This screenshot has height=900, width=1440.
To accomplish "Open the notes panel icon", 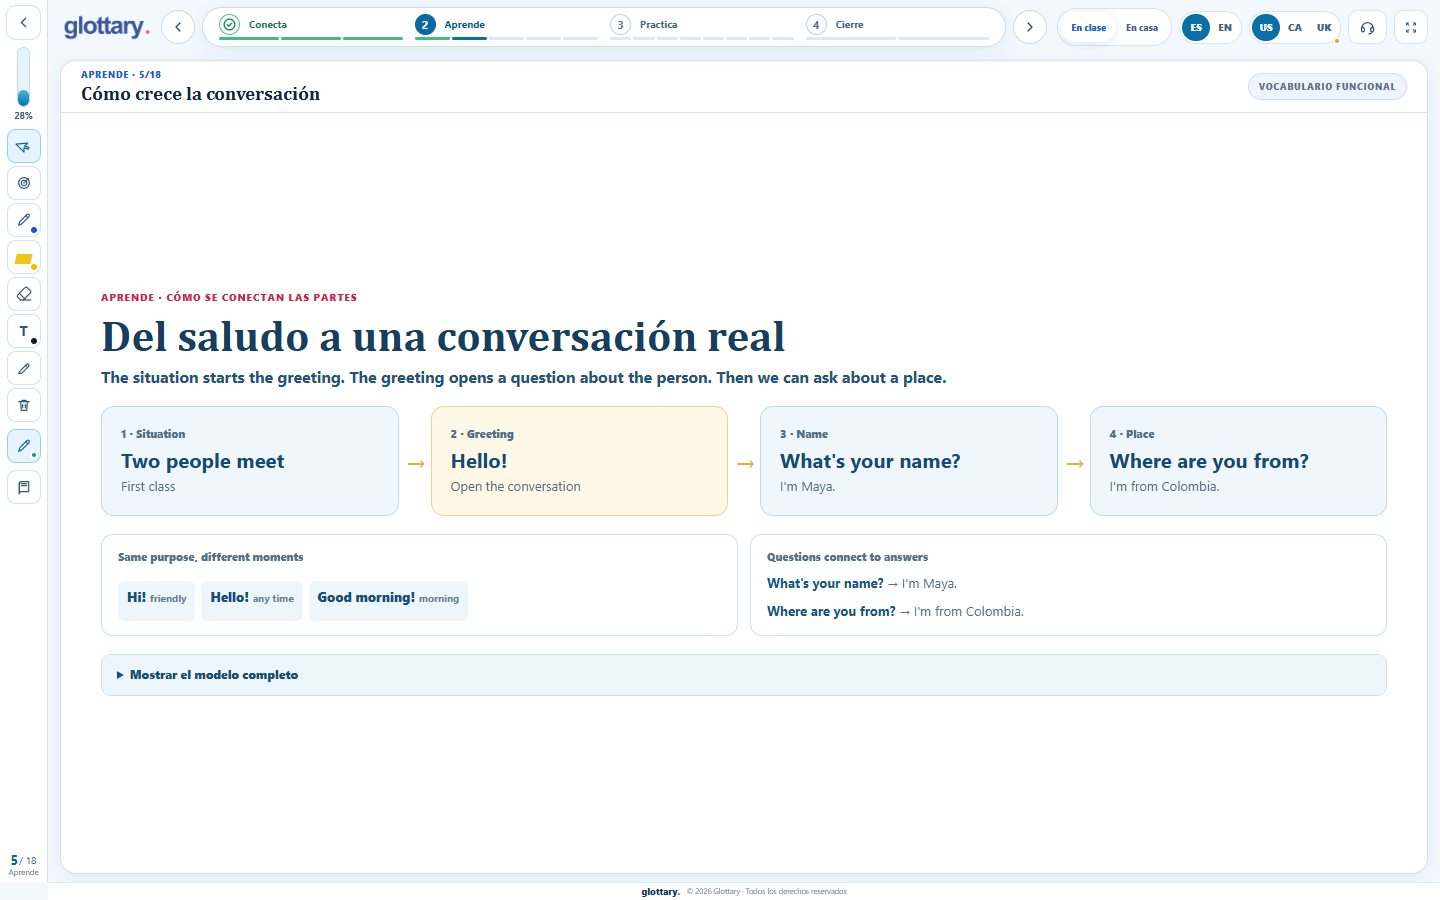I will pos(24,487).
